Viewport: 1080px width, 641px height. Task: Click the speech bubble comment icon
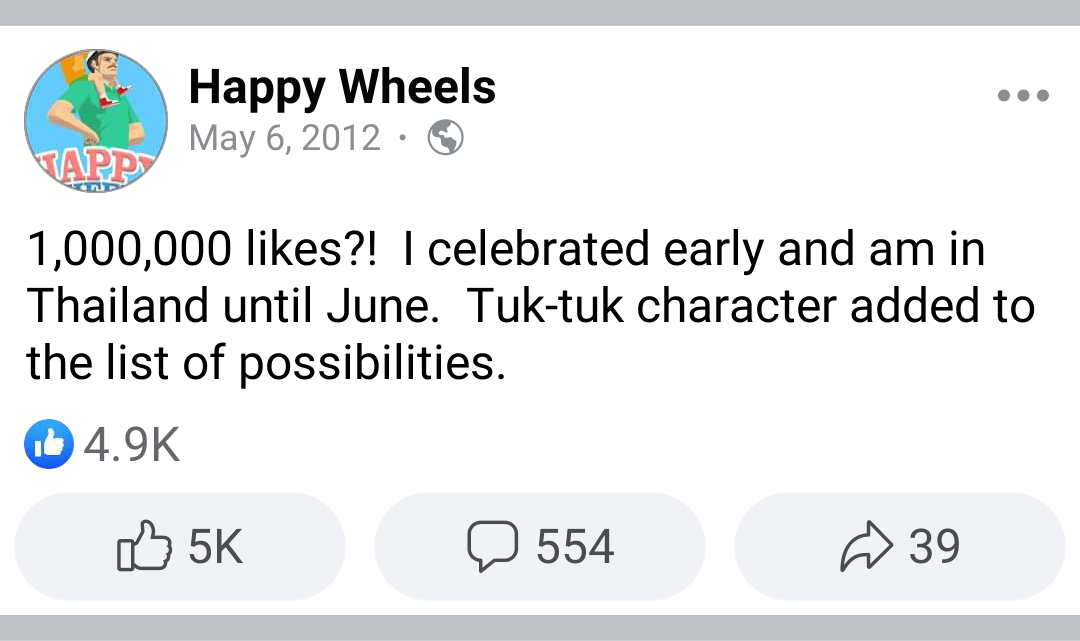point(494,546)
